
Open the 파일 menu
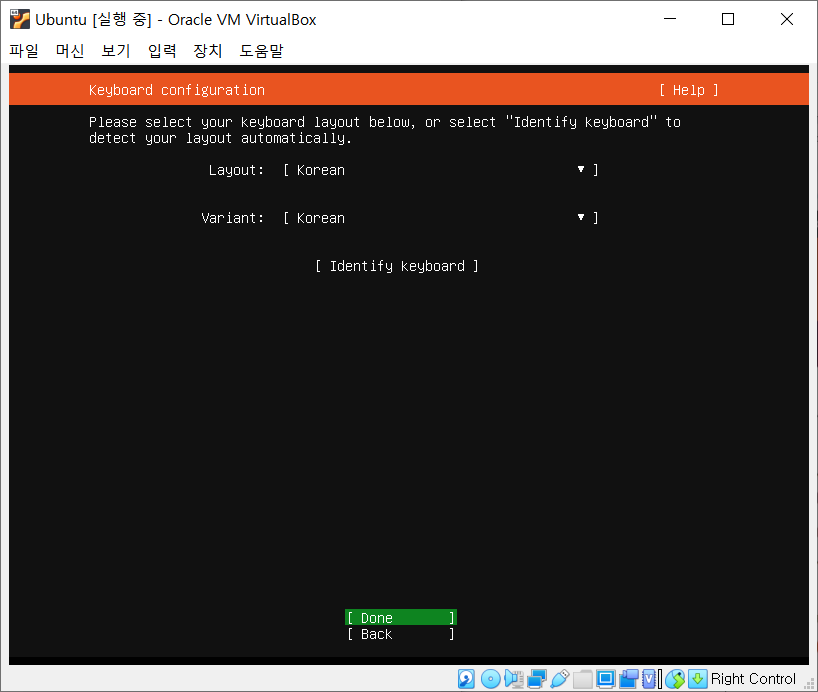coord(24,51)
